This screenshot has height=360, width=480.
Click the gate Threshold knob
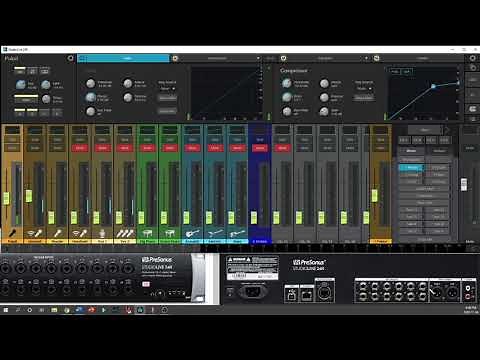[x=91, y=83]
